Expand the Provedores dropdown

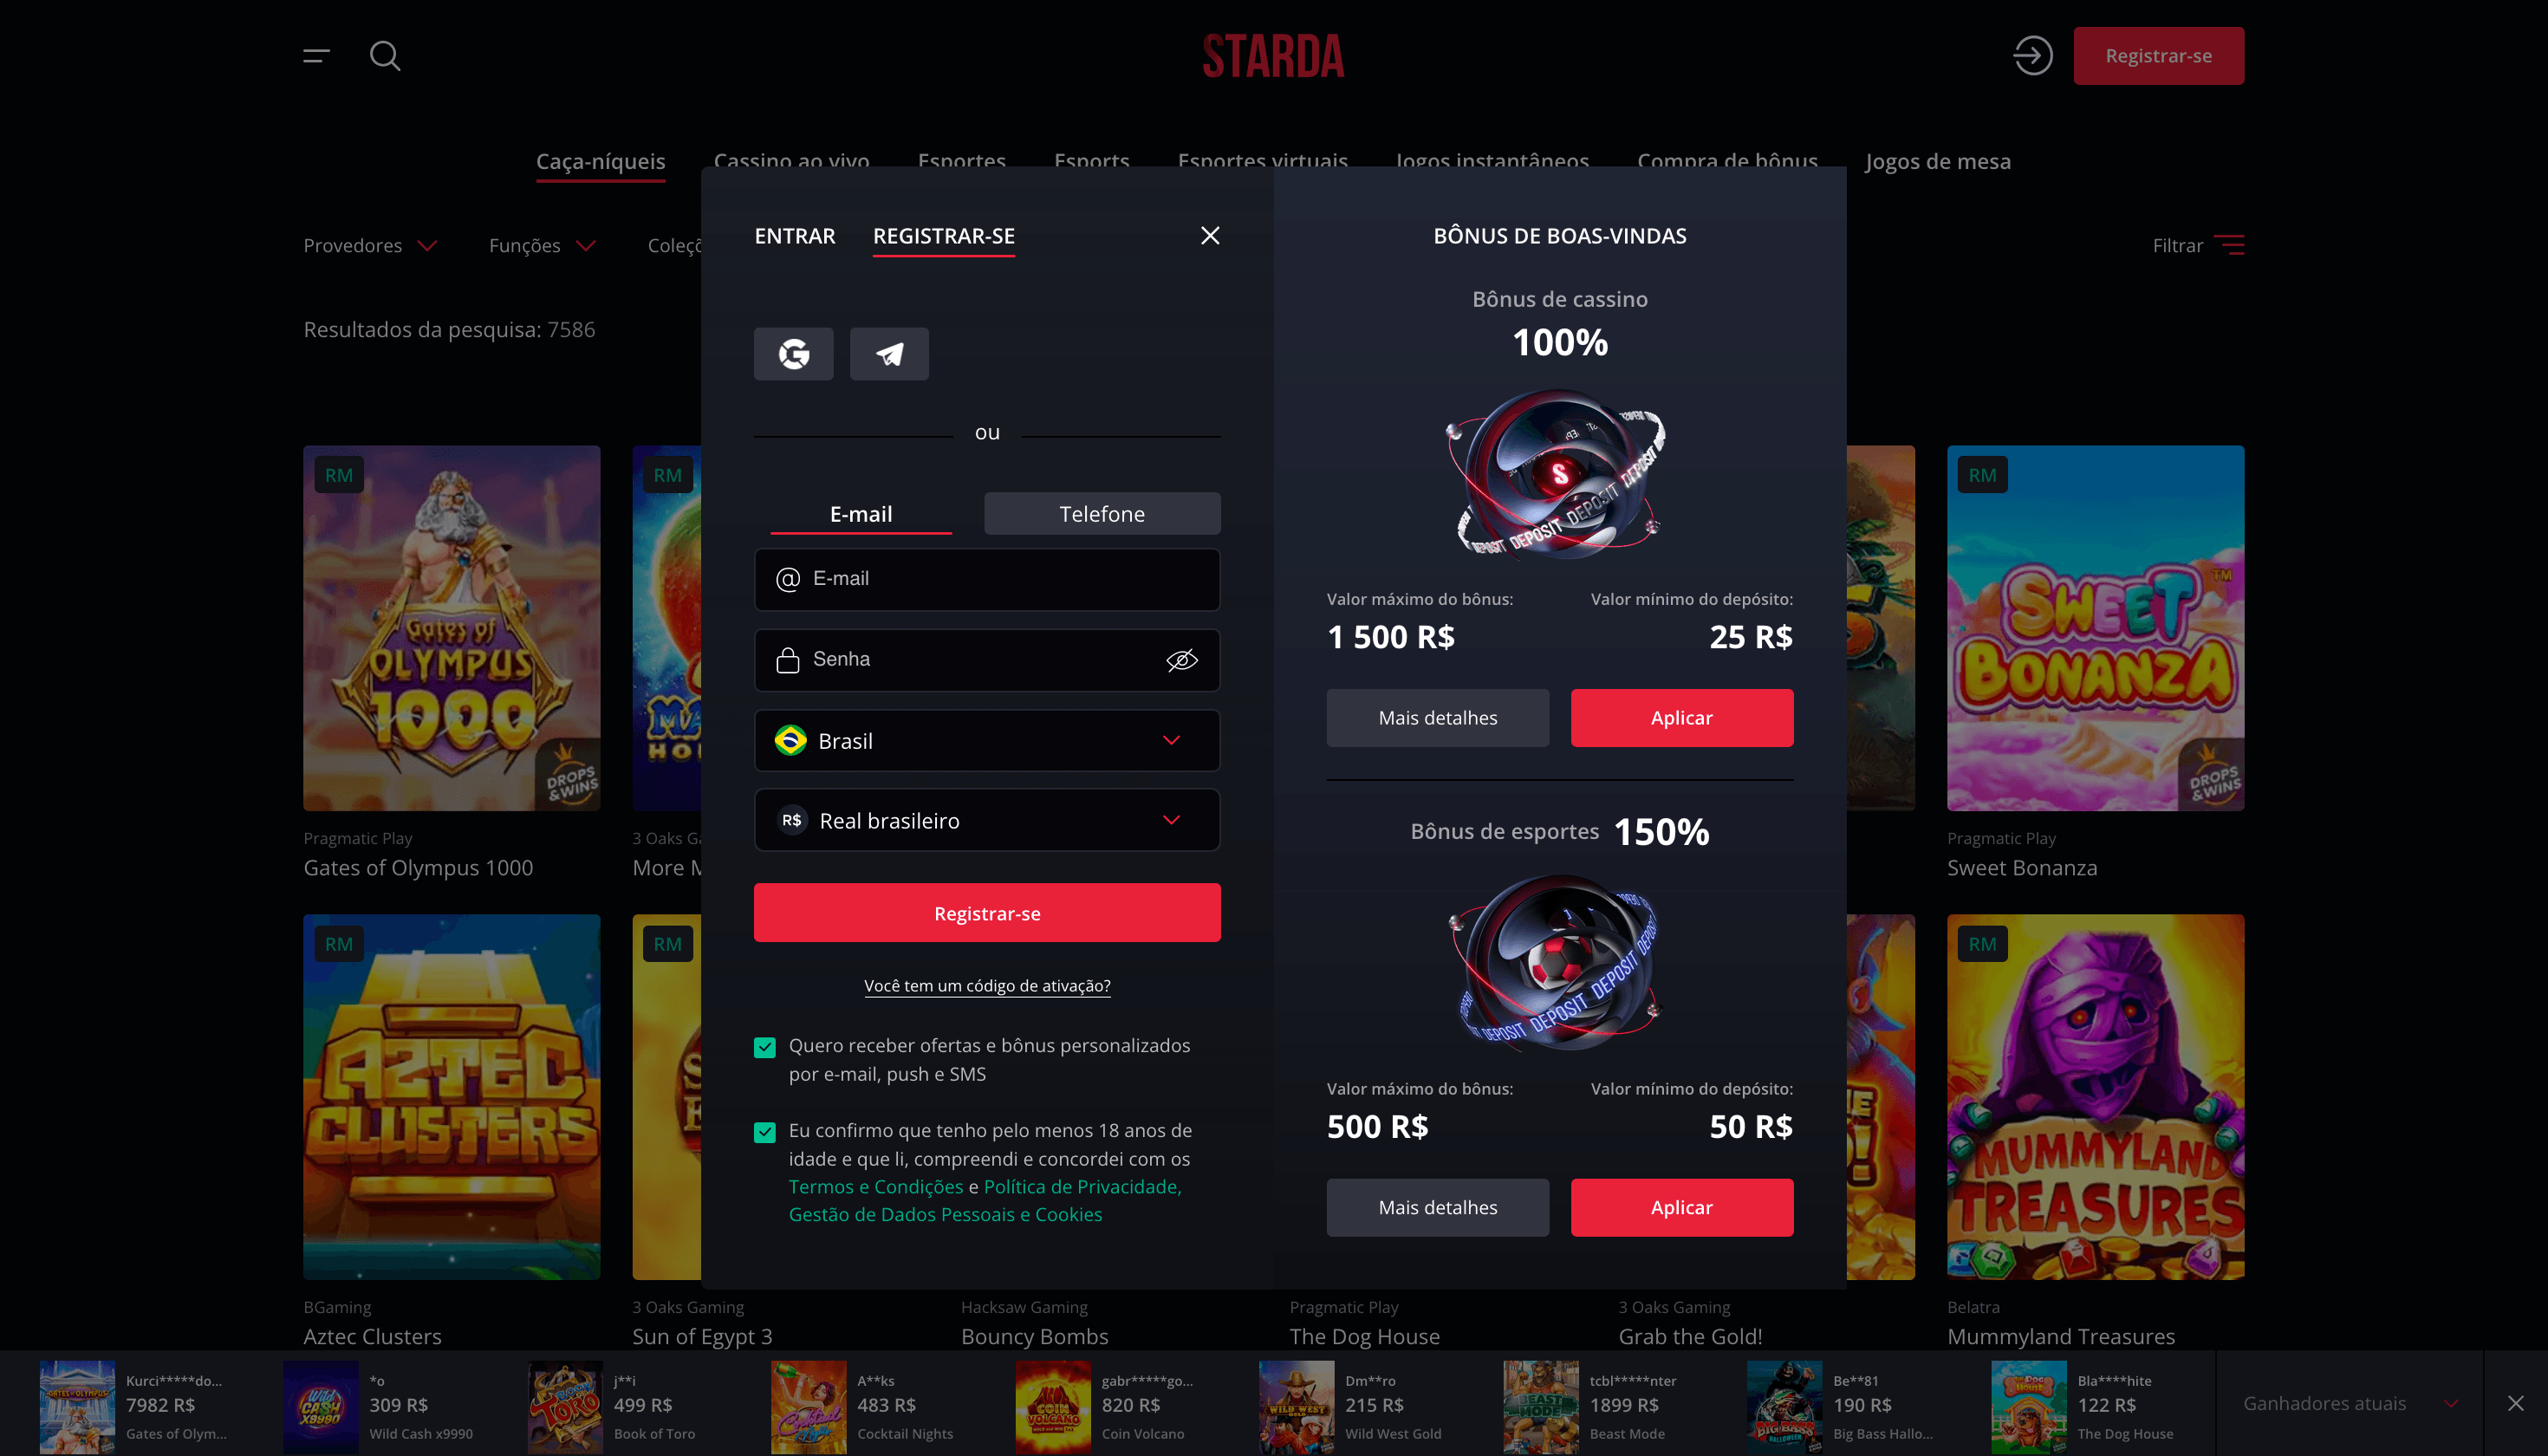(370, 245)
